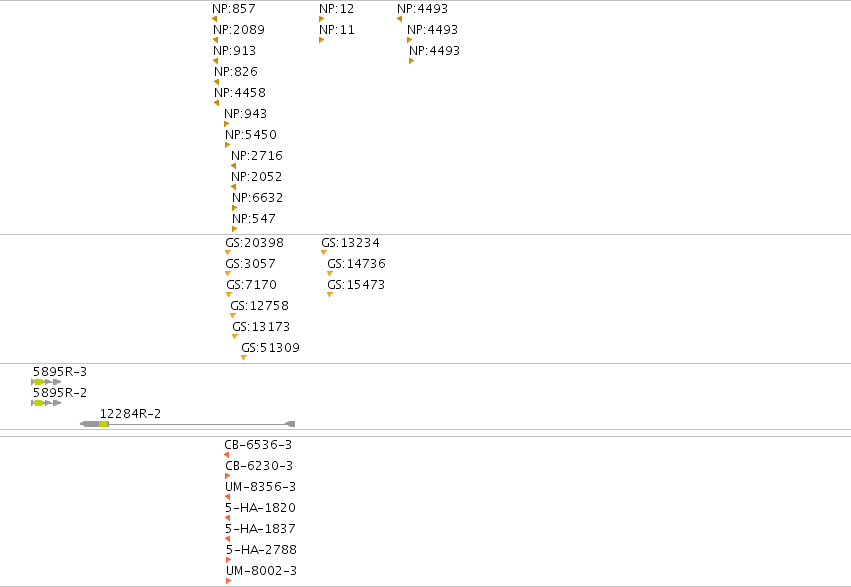Click the marker beneath NP:4458
851x587 pixels.
tap(217, 103)
